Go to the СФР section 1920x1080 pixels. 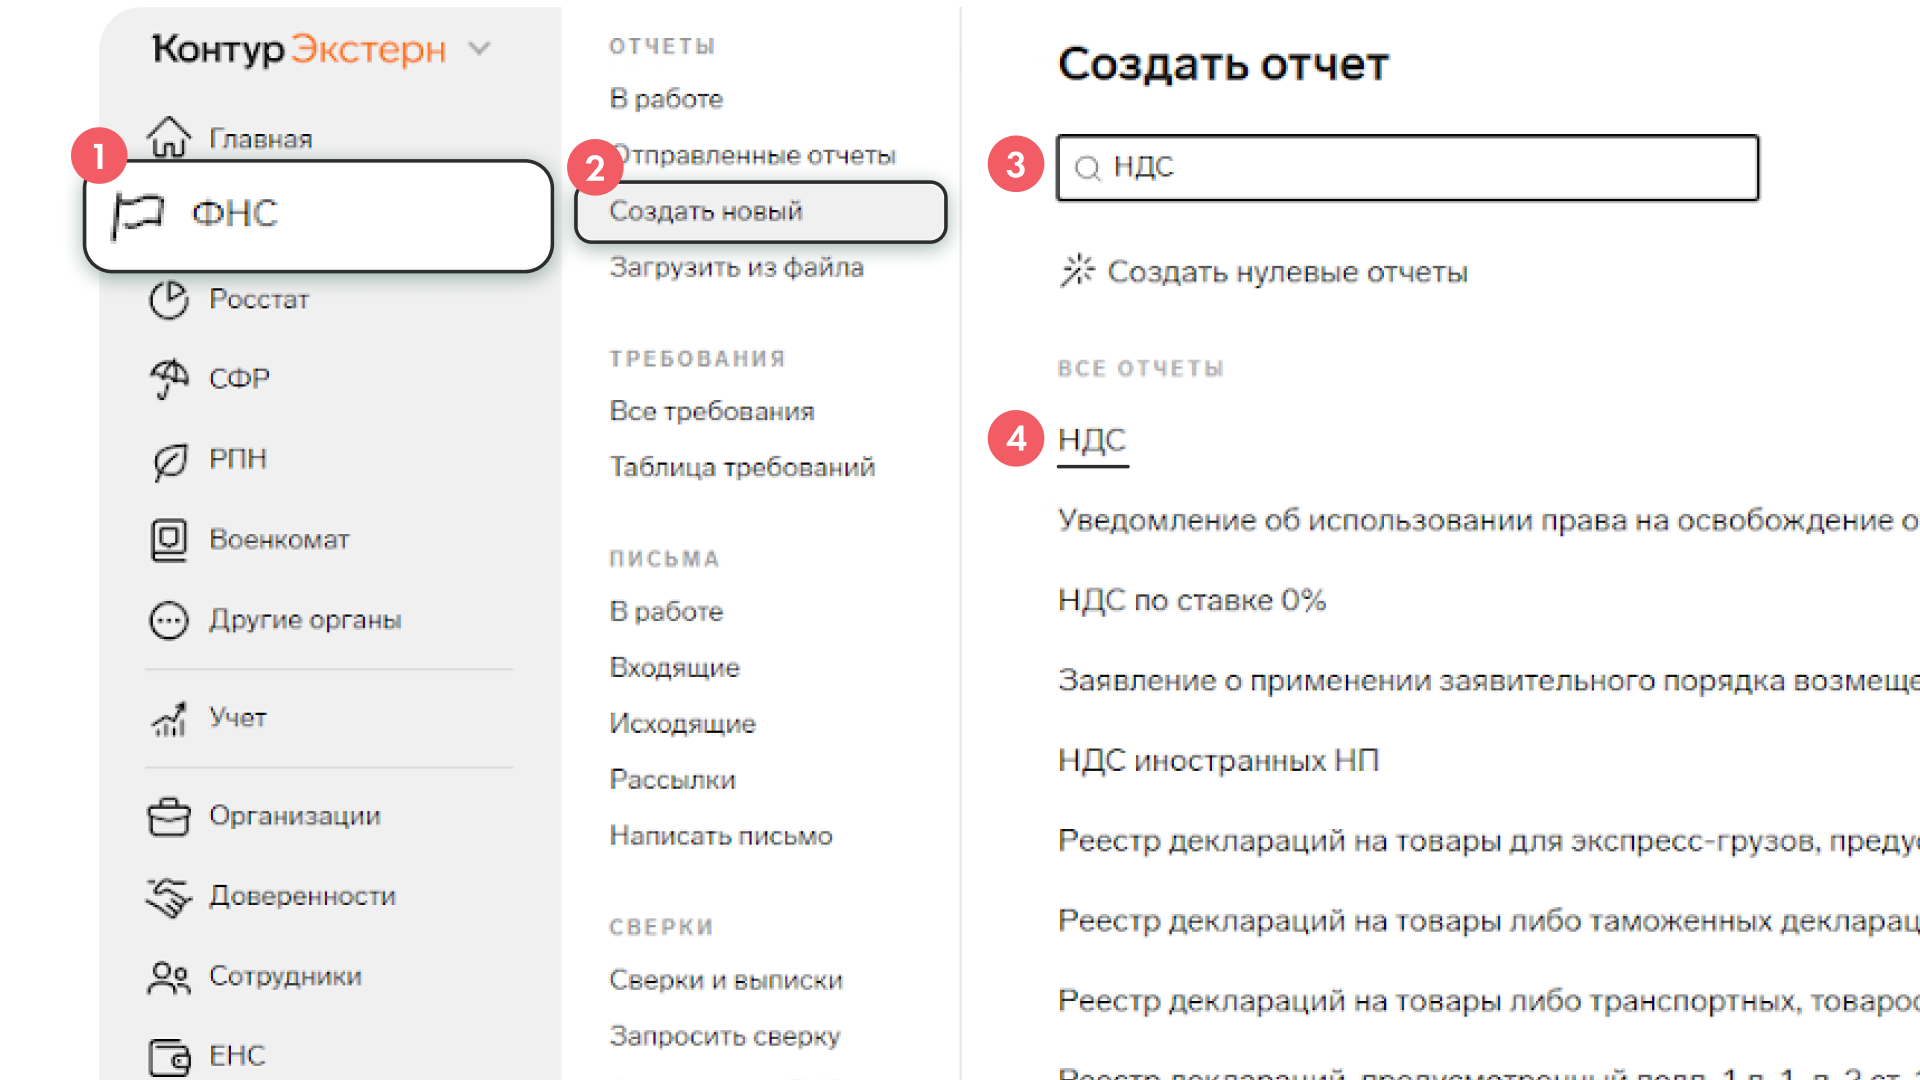click(x=239, y=379)
